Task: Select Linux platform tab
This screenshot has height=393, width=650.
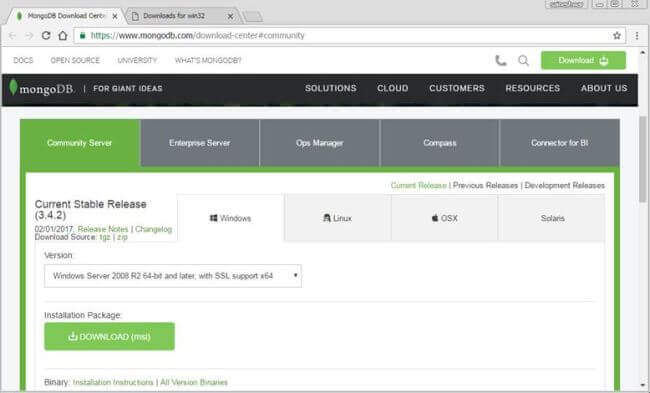Action: click(337, 218)
